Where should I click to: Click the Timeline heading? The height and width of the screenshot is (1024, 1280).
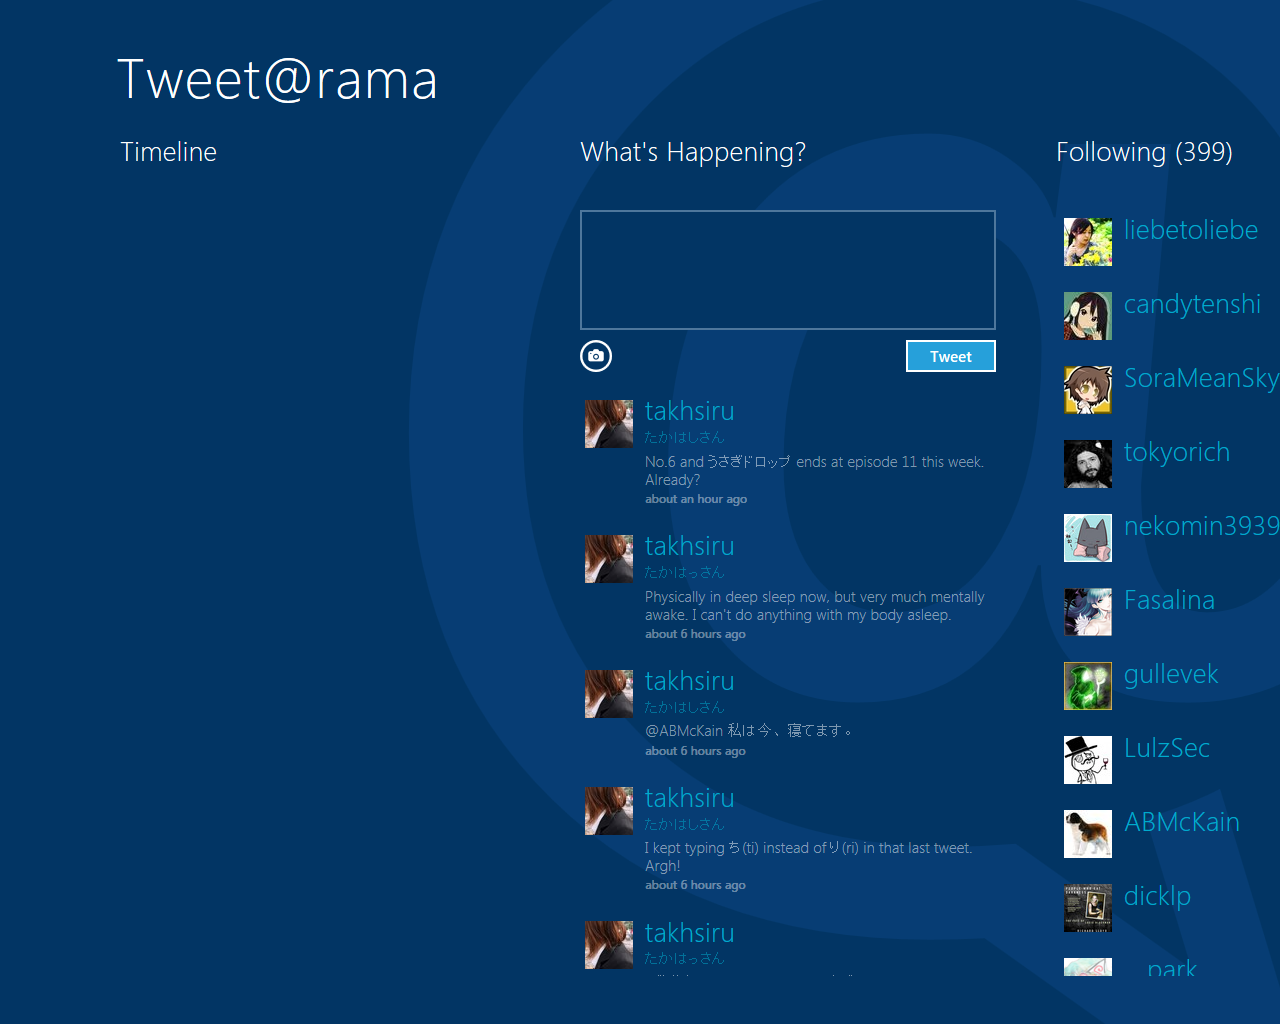[x=169, y=152]
